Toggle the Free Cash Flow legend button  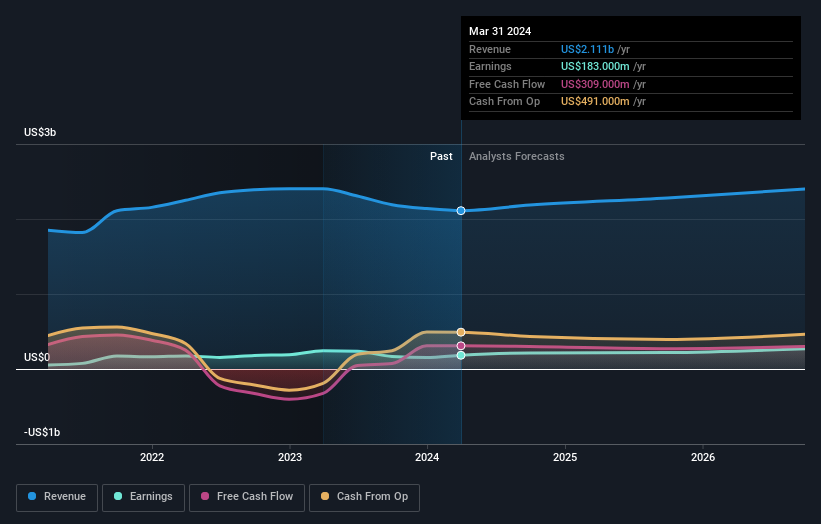(x=247, y=497)
